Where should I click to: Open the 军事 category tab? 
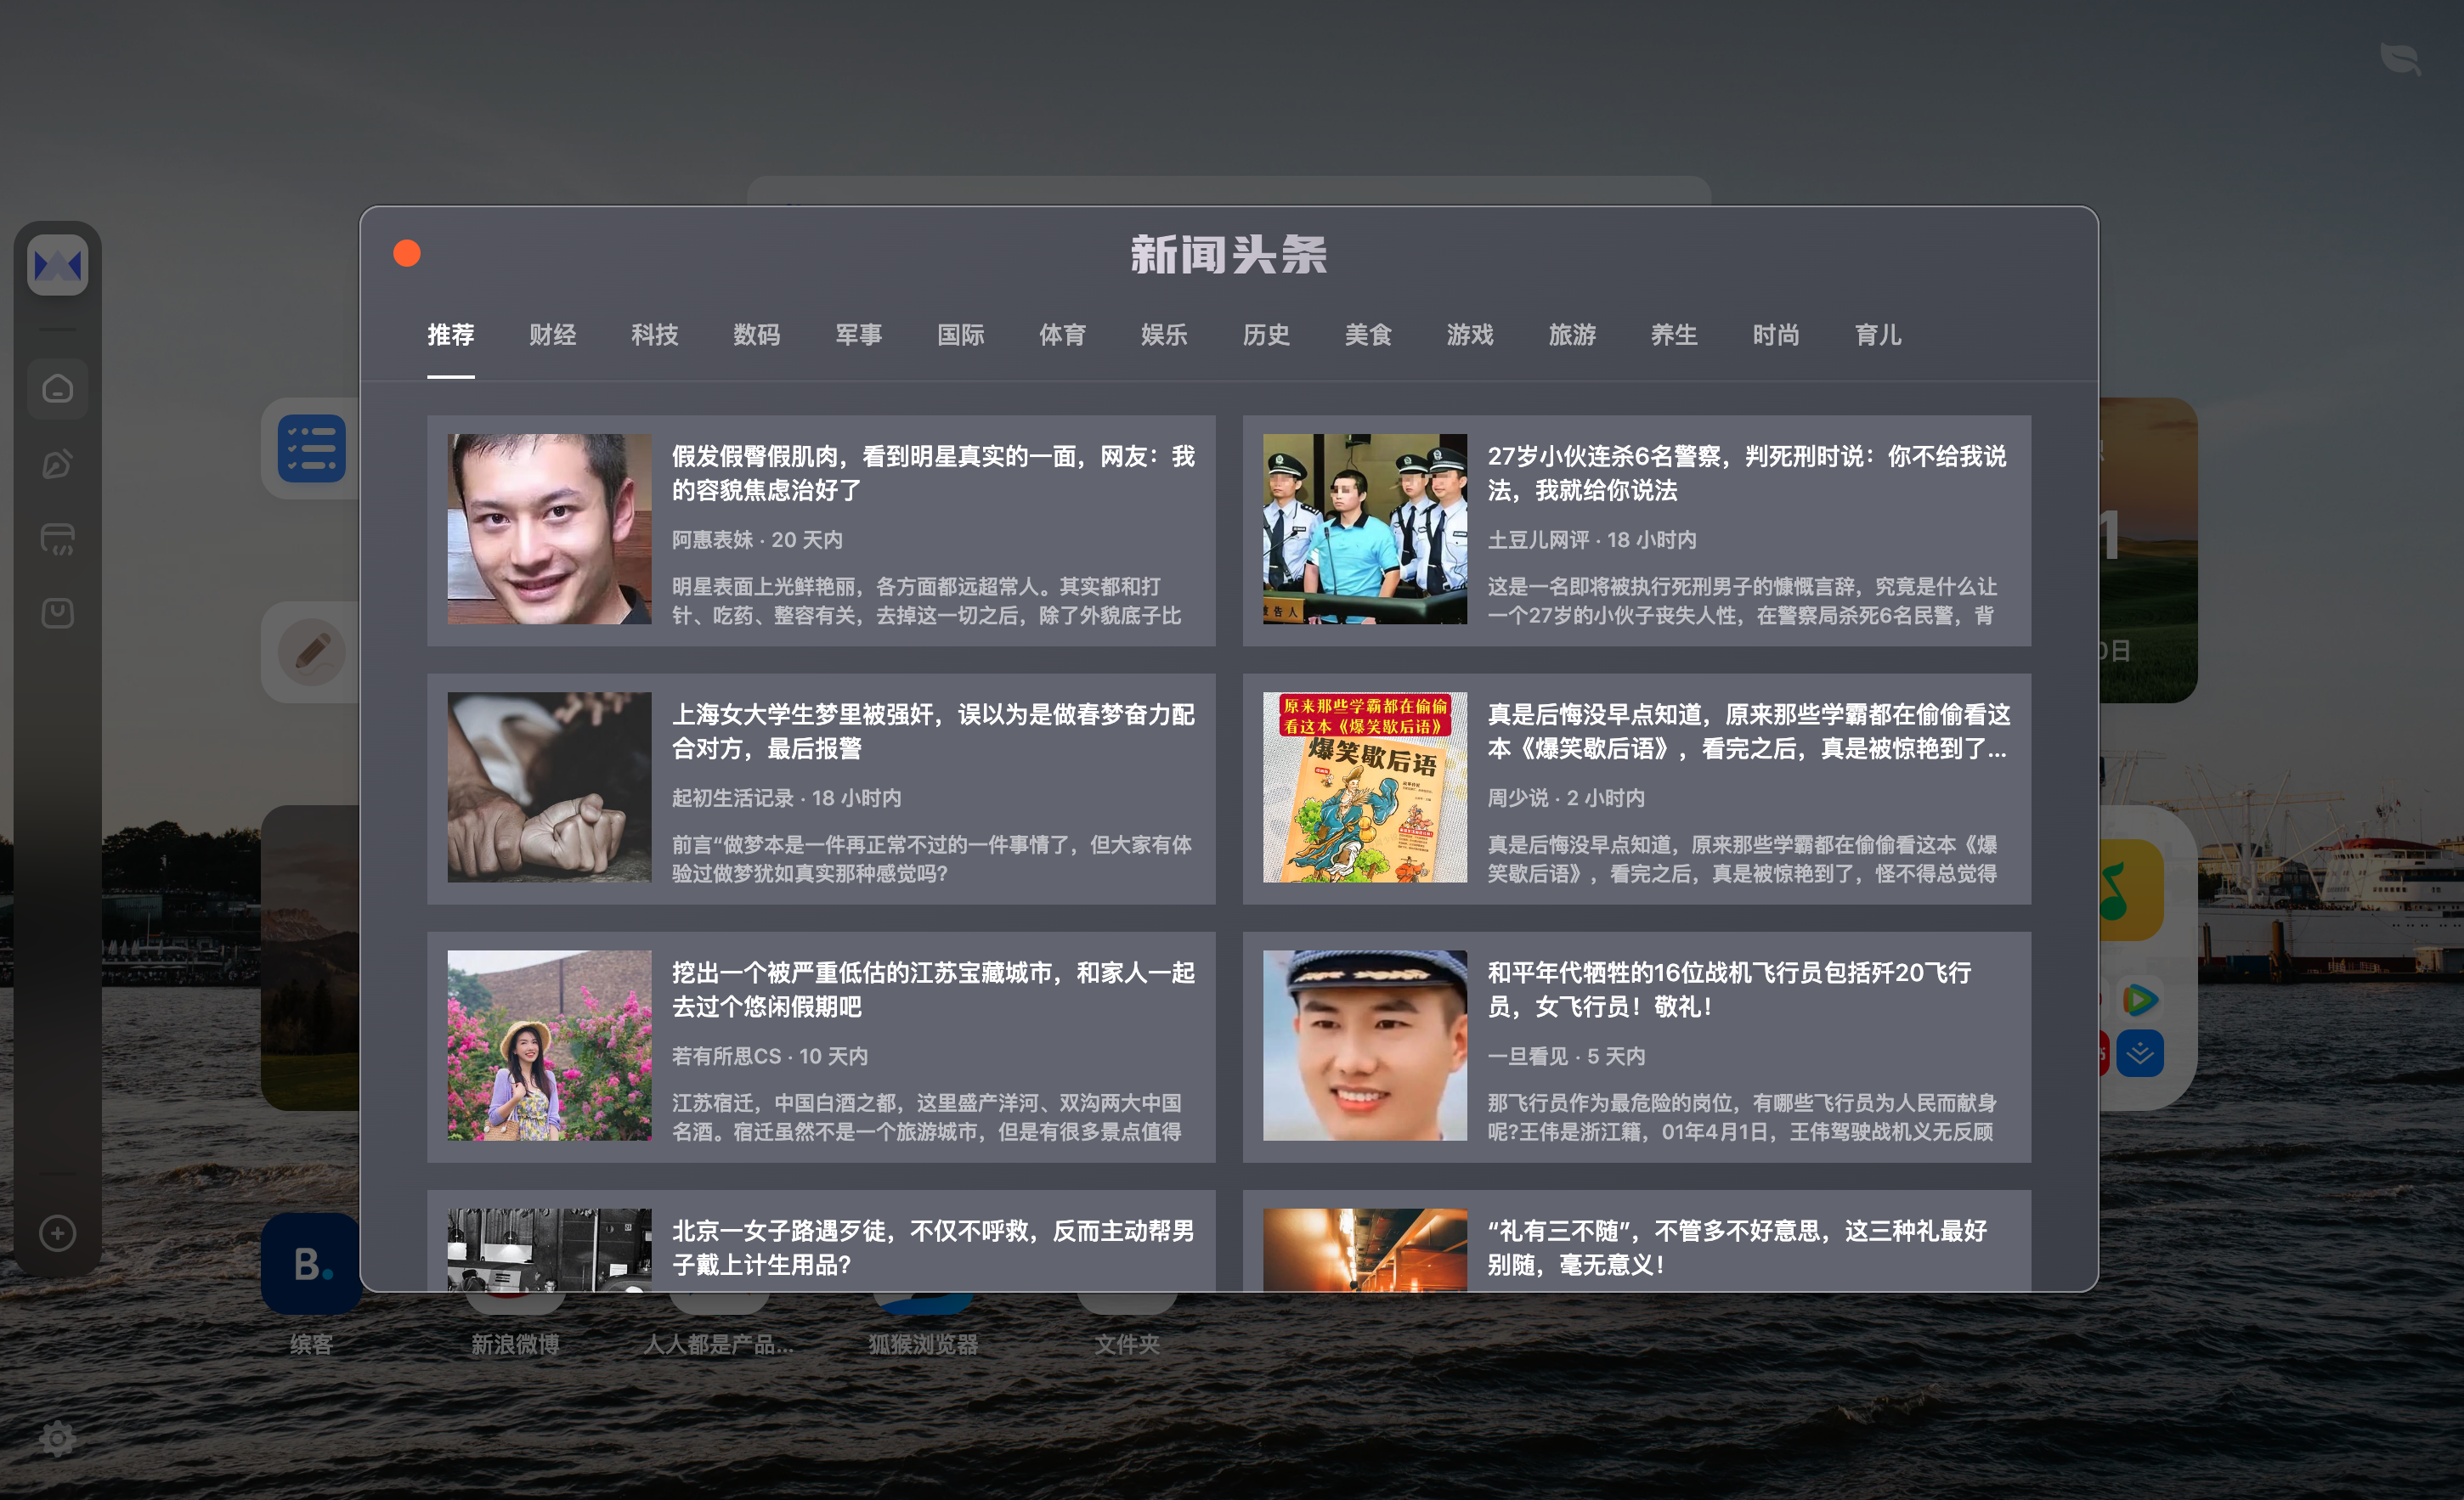click(858, 335)
